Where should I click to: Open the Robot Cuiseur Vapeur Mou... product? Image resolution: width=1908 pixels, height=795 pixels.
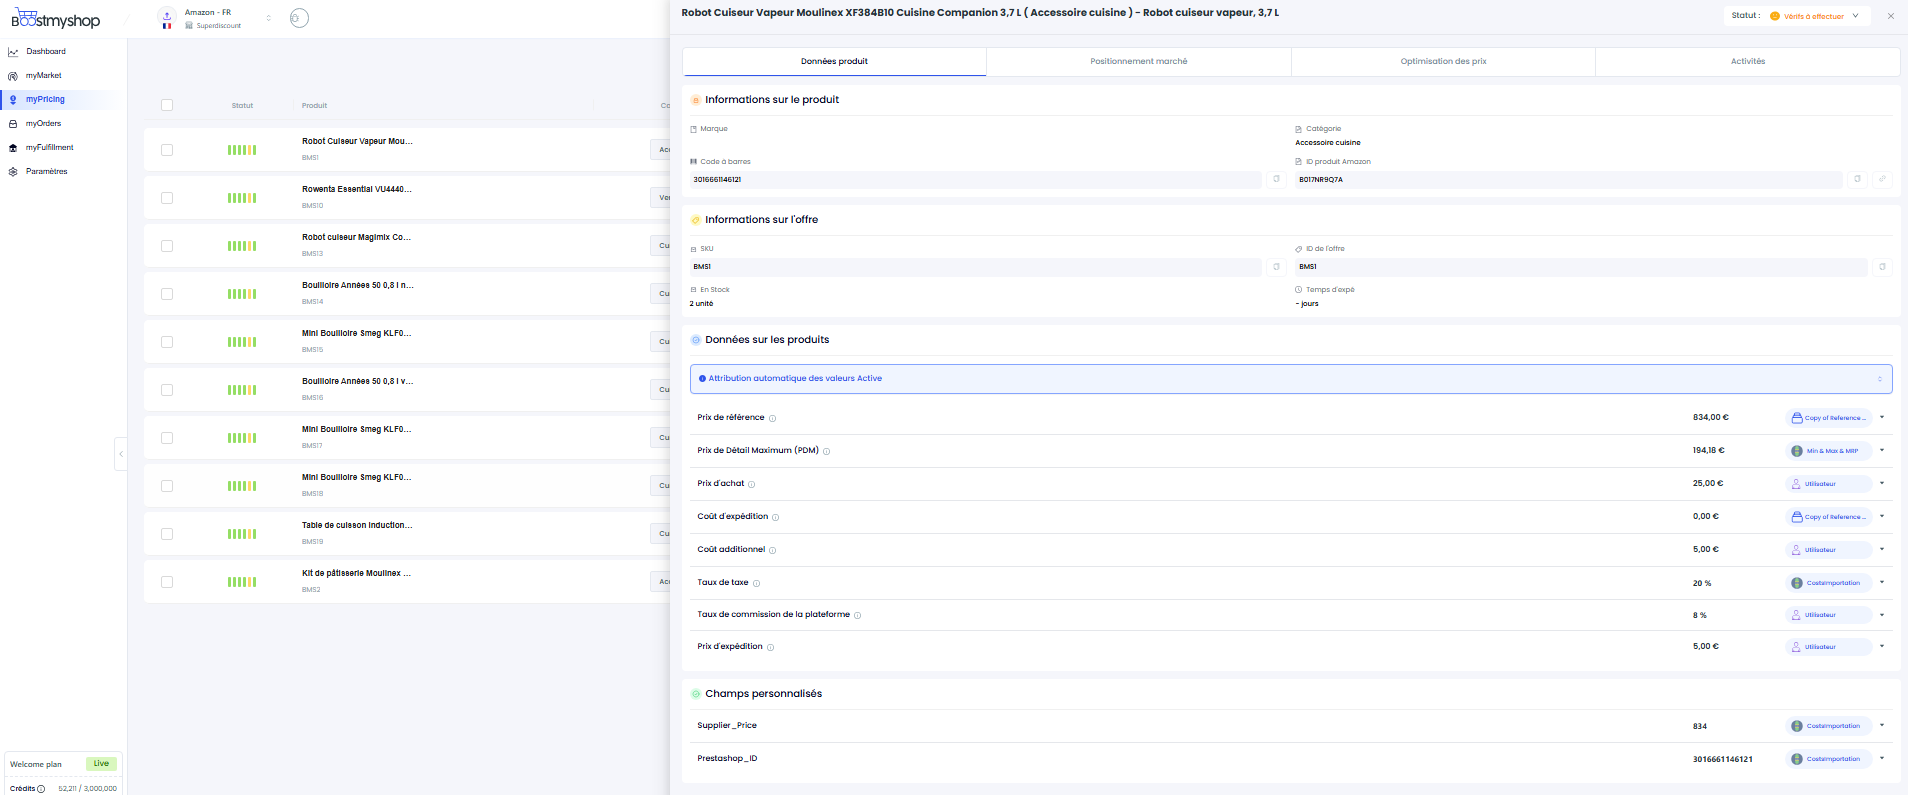click(357, 141)
